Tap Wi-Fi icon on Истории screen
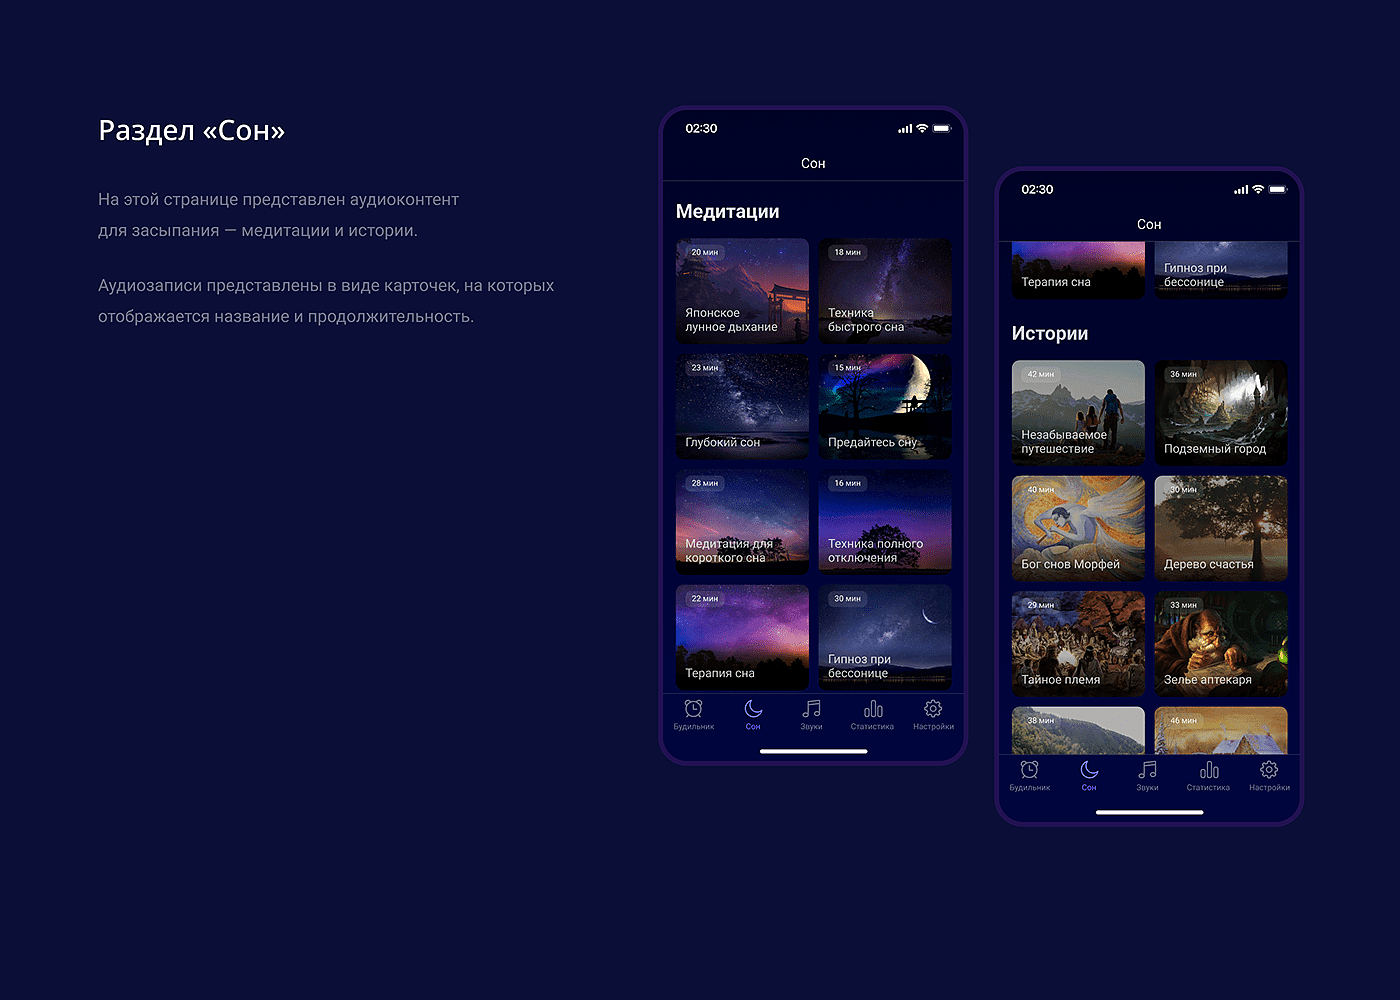The width and height of the screenshot is (1400, 1000). [1258, 189]
